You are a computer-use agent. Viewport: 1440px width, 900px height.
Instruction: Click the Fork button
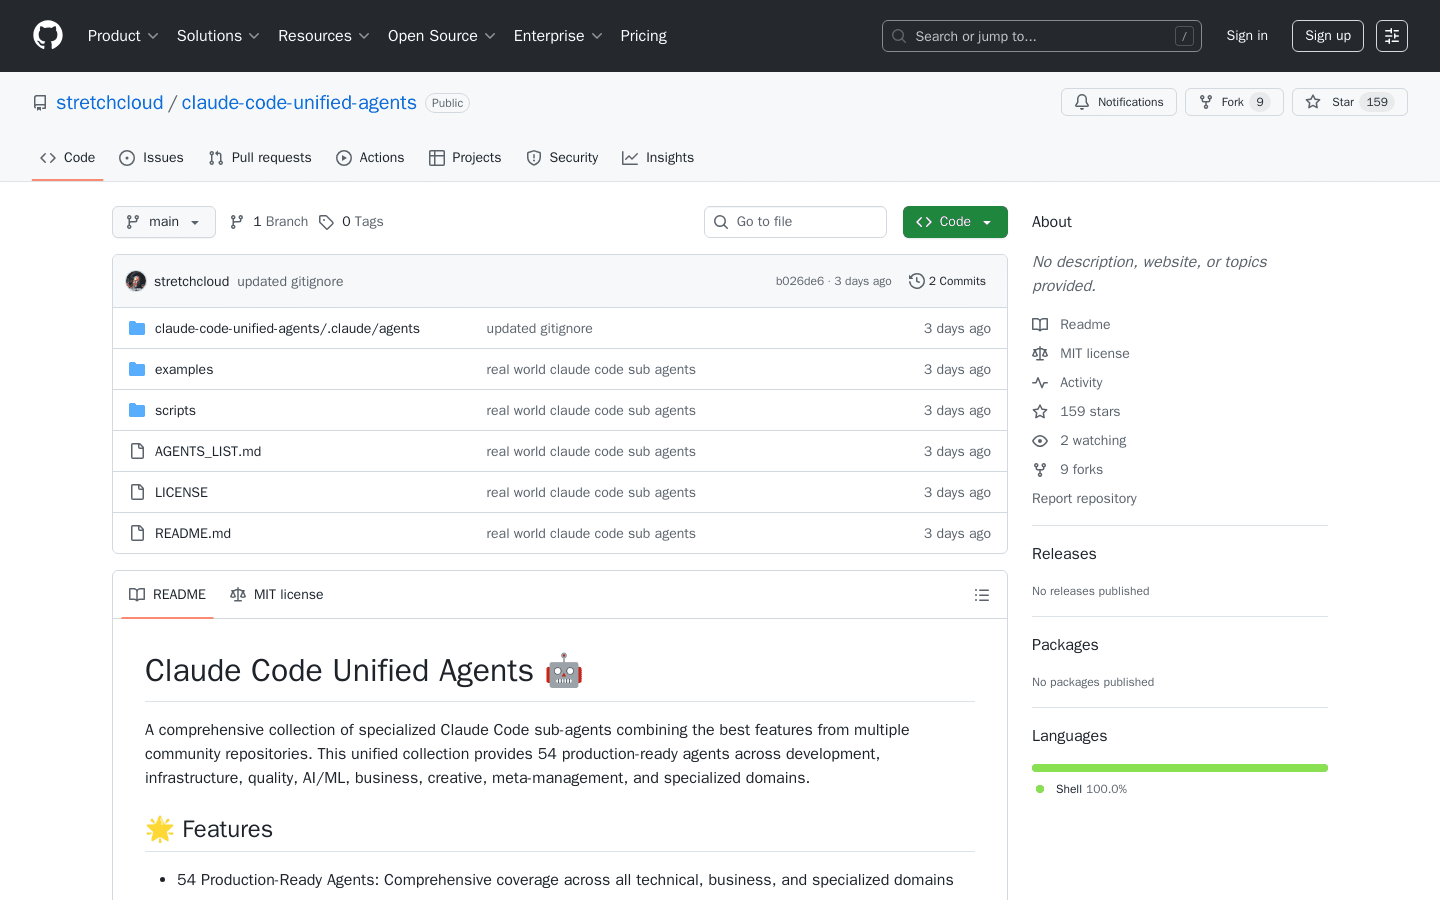point(1234,101)
